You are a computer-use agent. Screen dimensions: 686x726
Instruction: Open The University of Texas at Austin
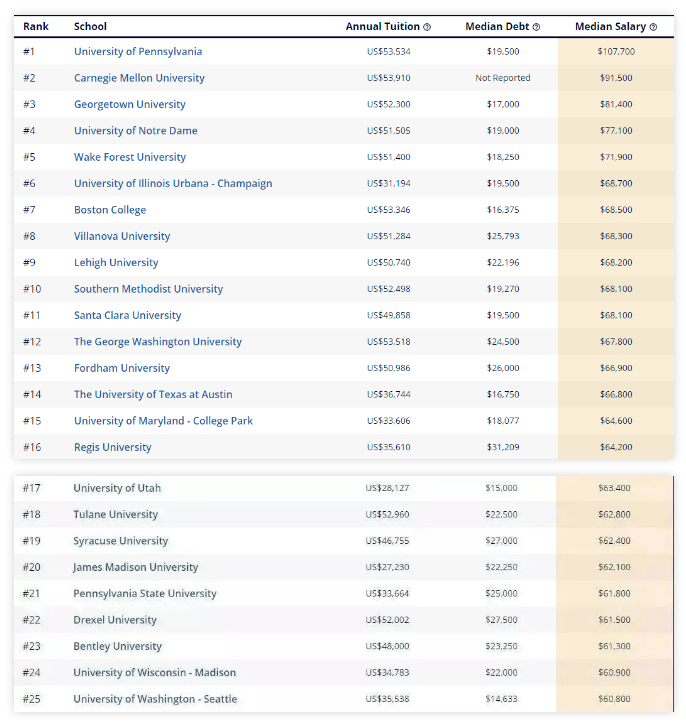click(x=153, y=394)
